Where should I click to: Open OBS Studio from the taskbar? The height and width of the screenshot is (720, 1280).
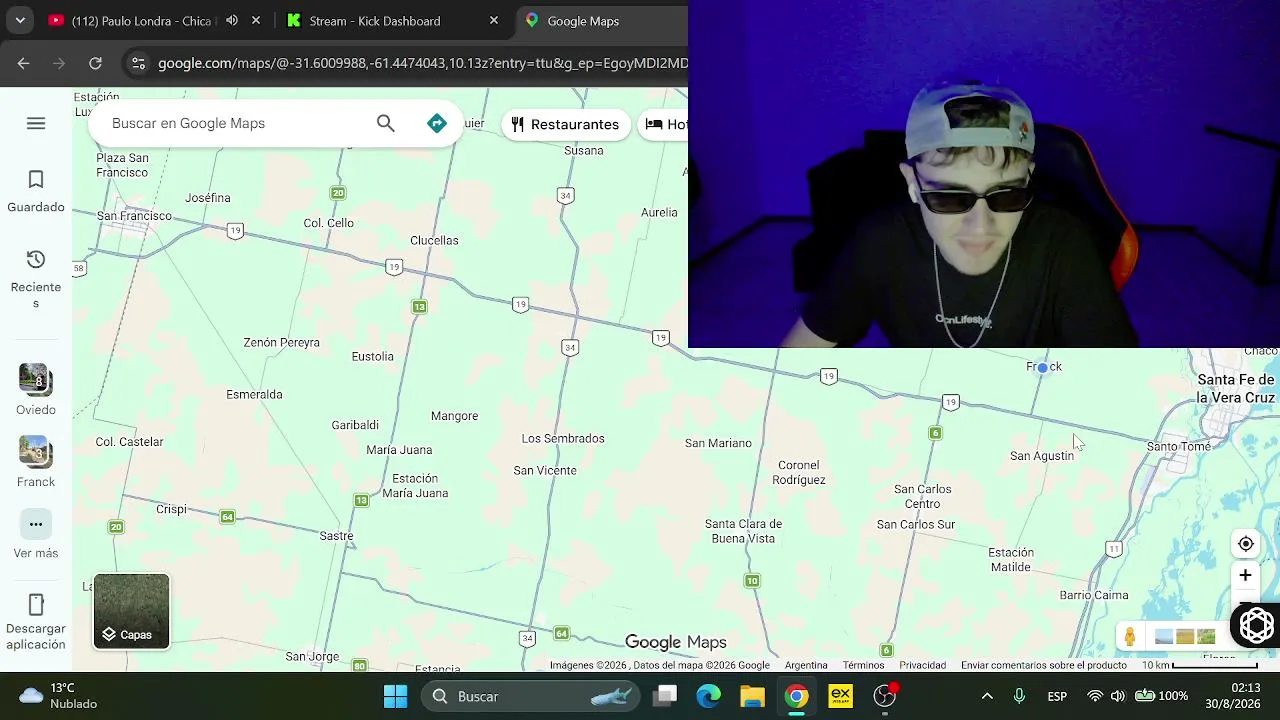click(885, 696)
